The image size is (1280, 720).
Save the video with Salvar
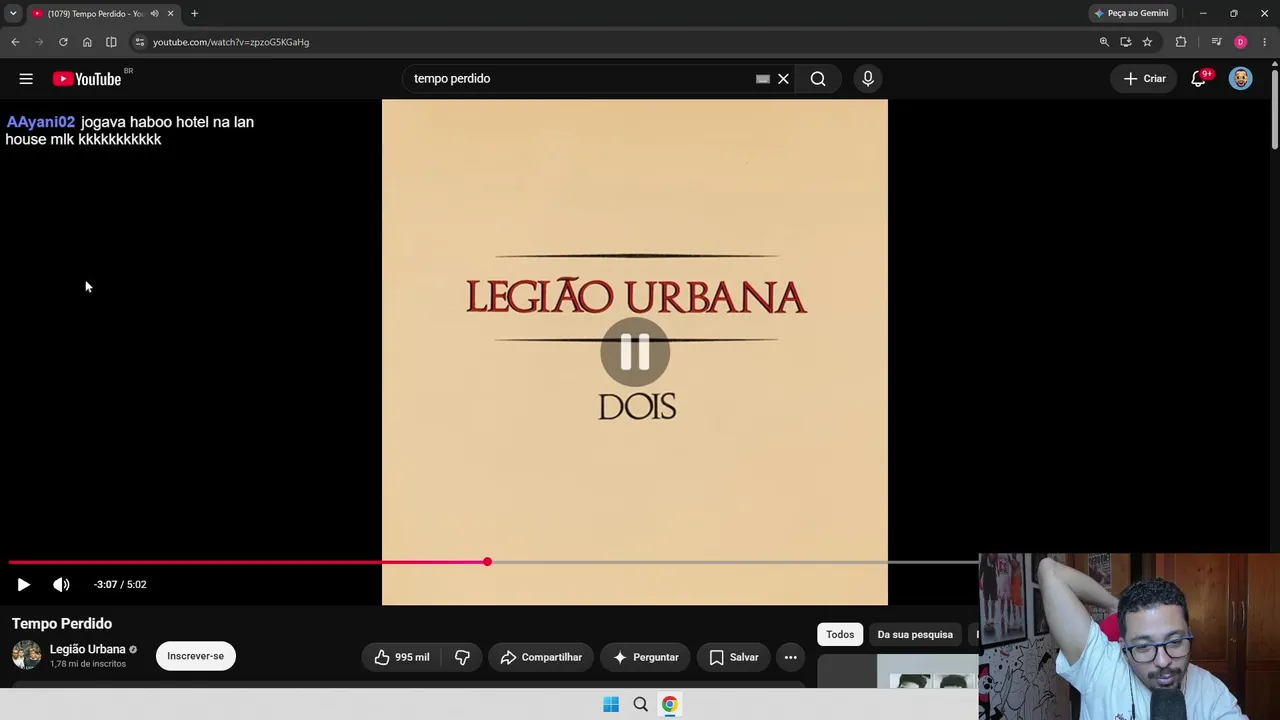pos(733,657)
